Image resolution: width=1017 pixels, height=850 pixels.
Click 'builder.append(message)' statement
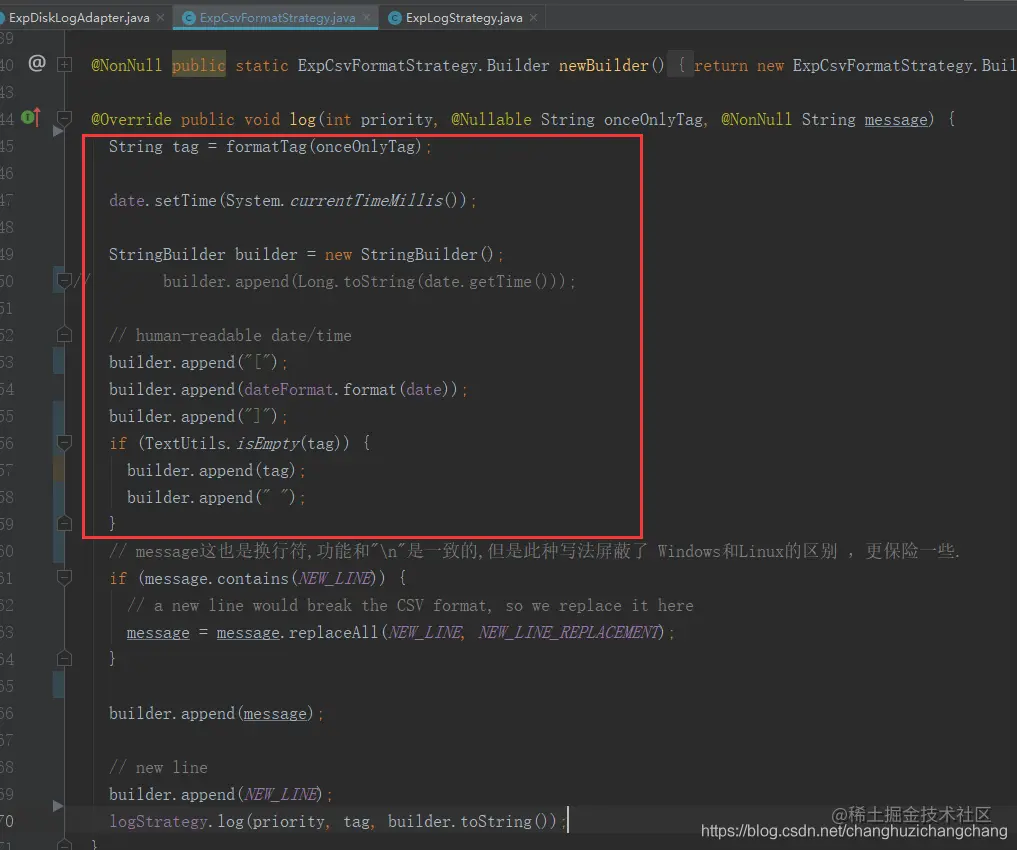(216, 714)
